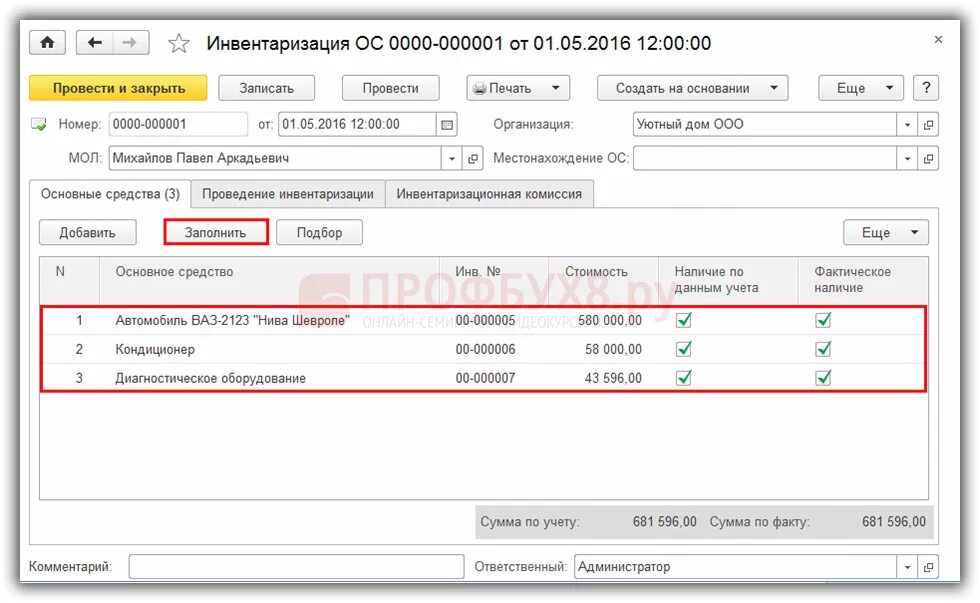
Task: Expand the Организация dropdown list
Action: [907, 124]
